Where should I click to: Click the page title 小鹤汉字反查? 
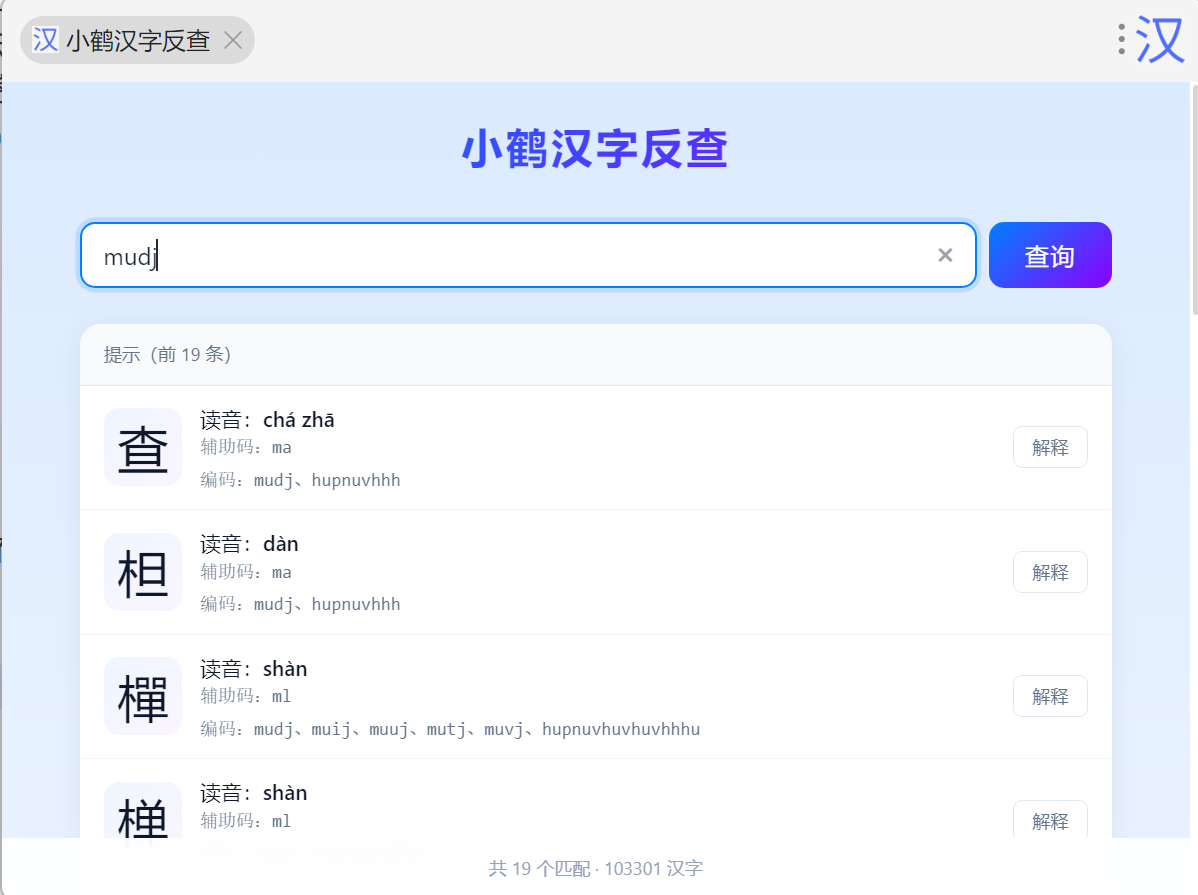click(x=595, y=148)
